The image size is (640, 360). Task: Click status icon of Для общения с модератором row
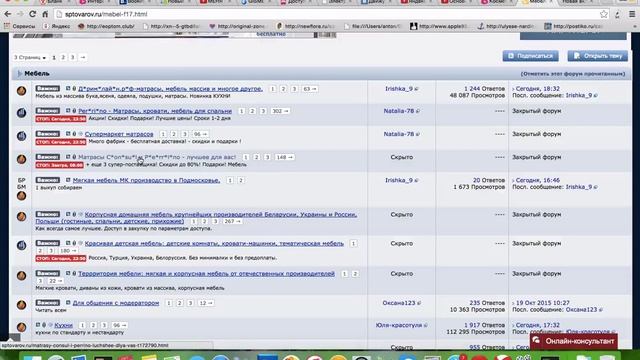pyautogui.click(x=22, y=305)
